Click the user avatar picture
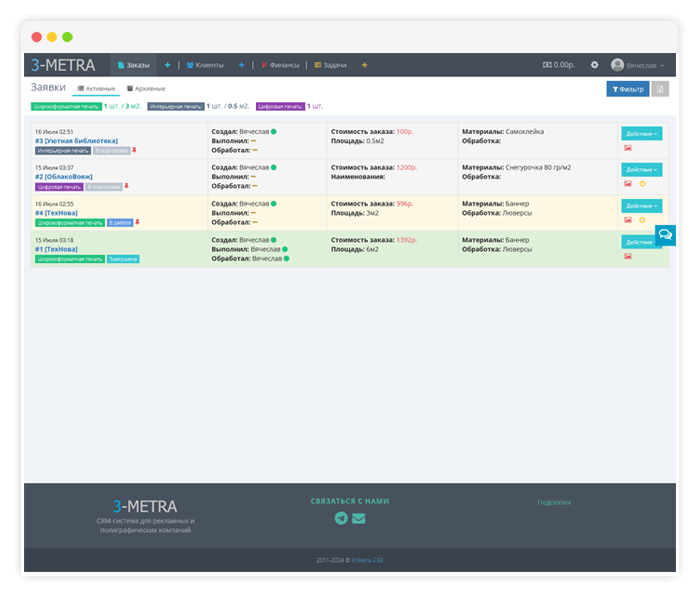The width and height of the screenshot is (700, 600). (617, 65)
